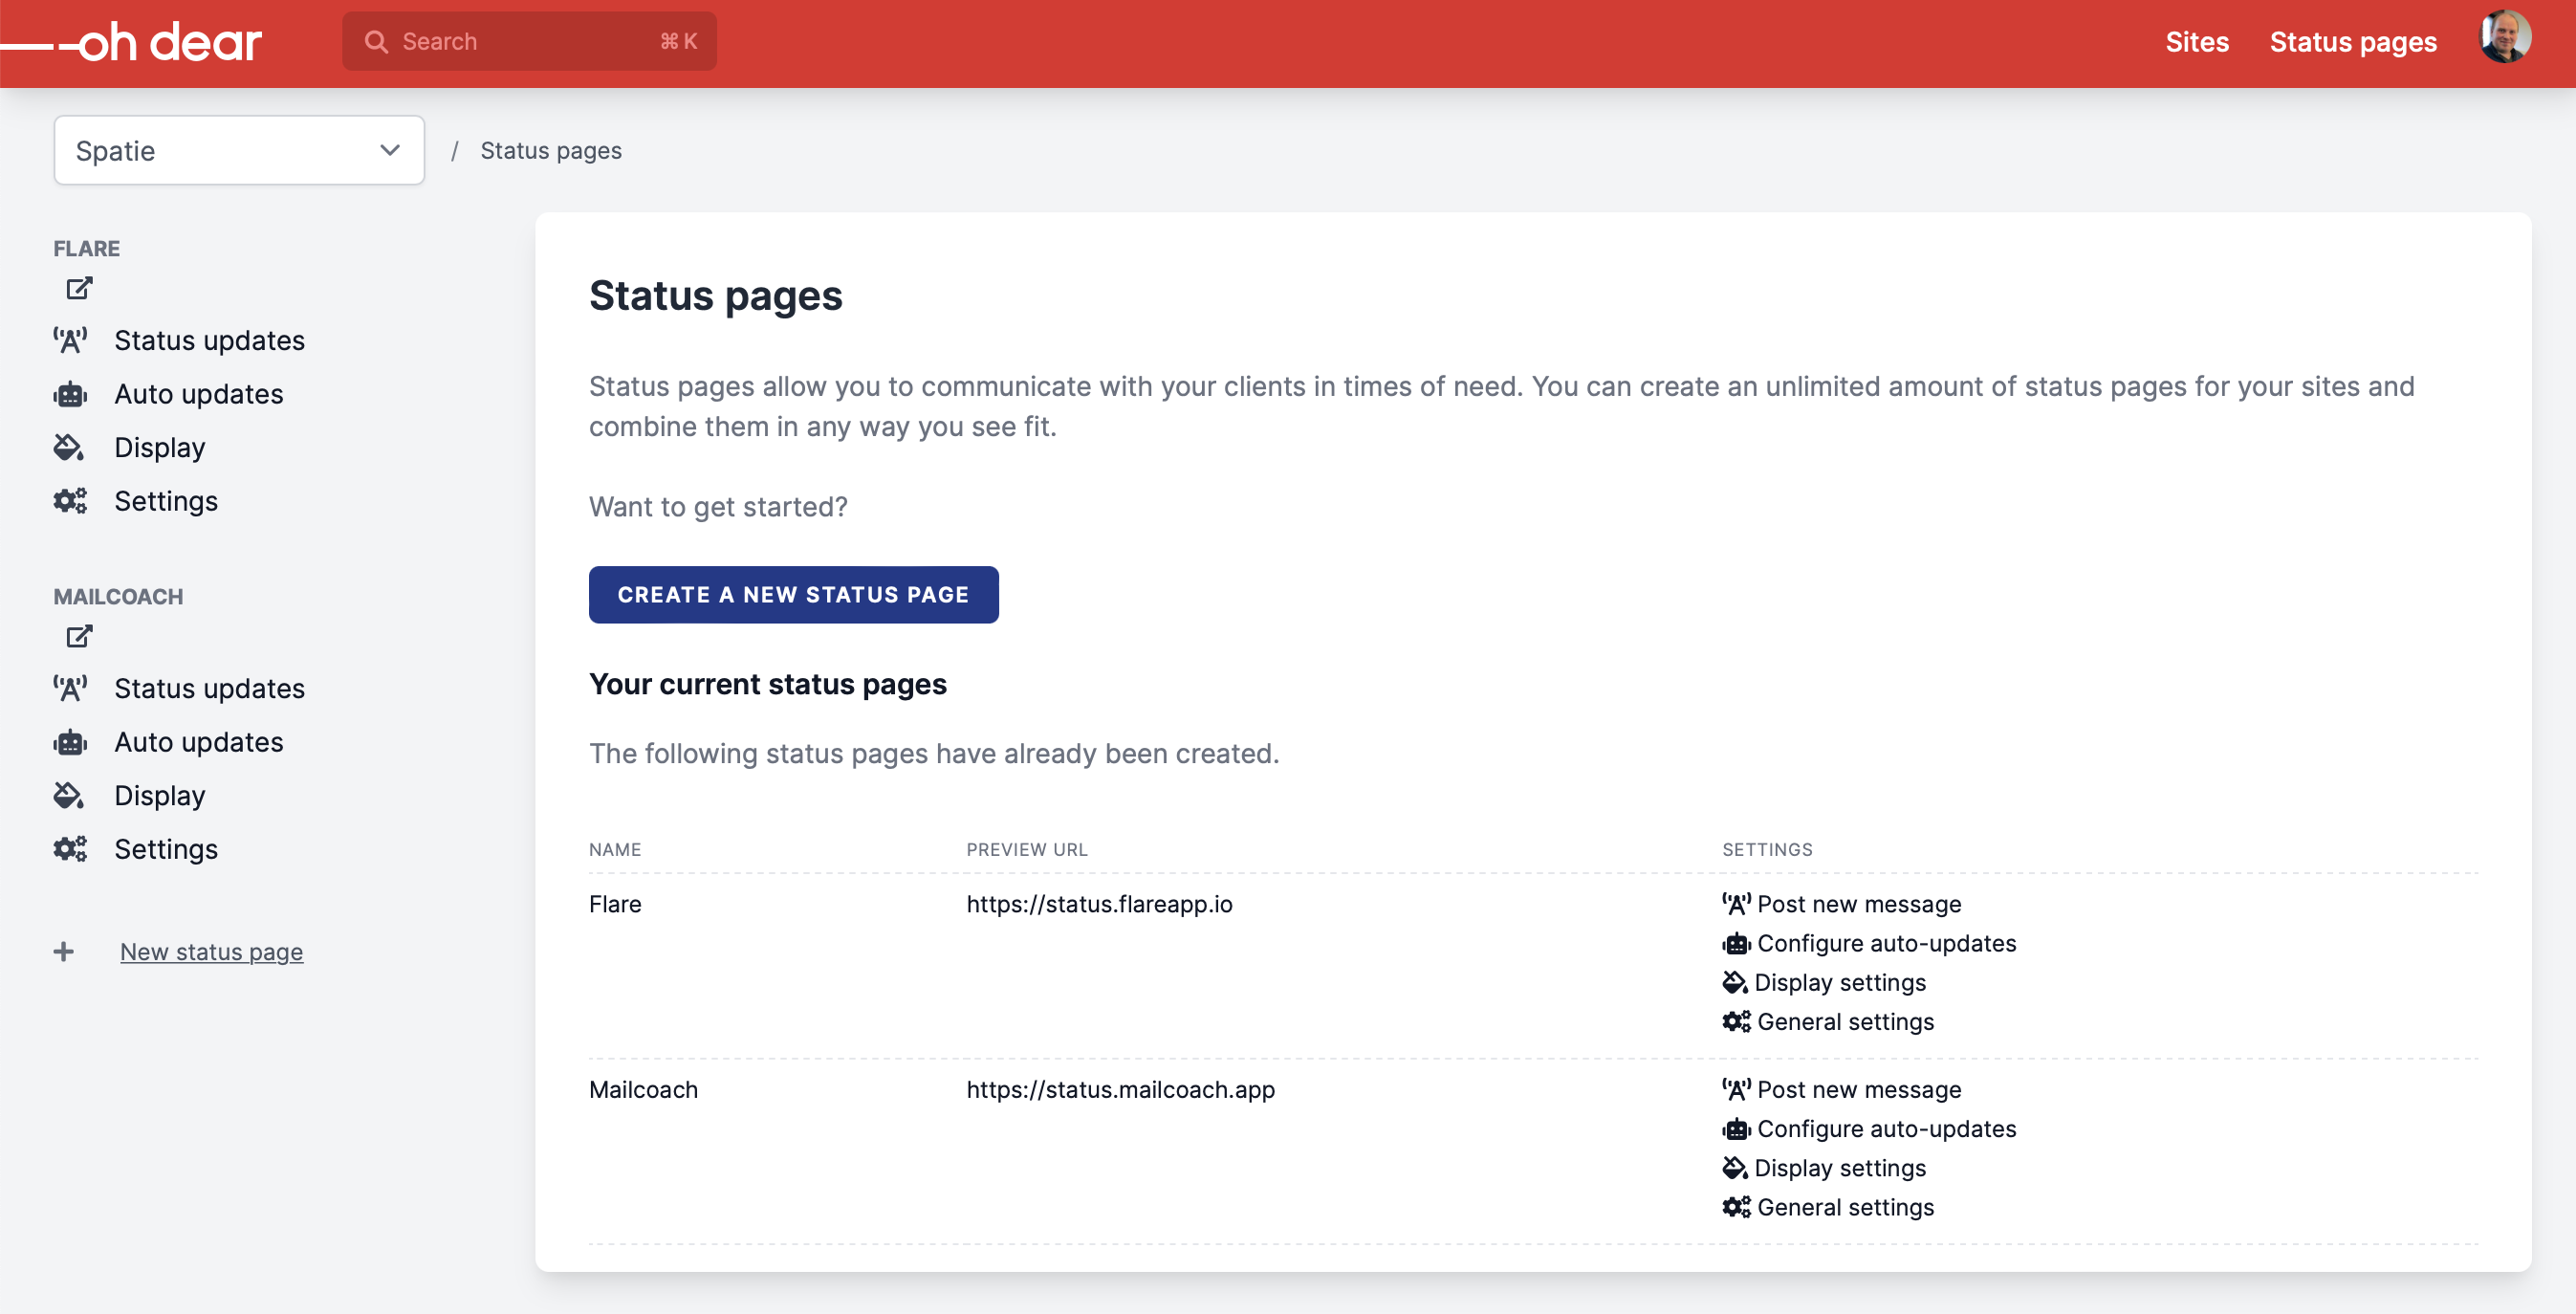Open Mailcoach Status updates in sidebar

(209, 689)
